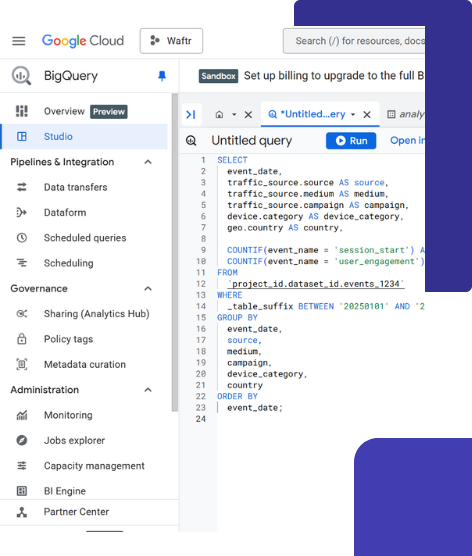Open Dataform

pyautogui.click(x=65, y=212)
